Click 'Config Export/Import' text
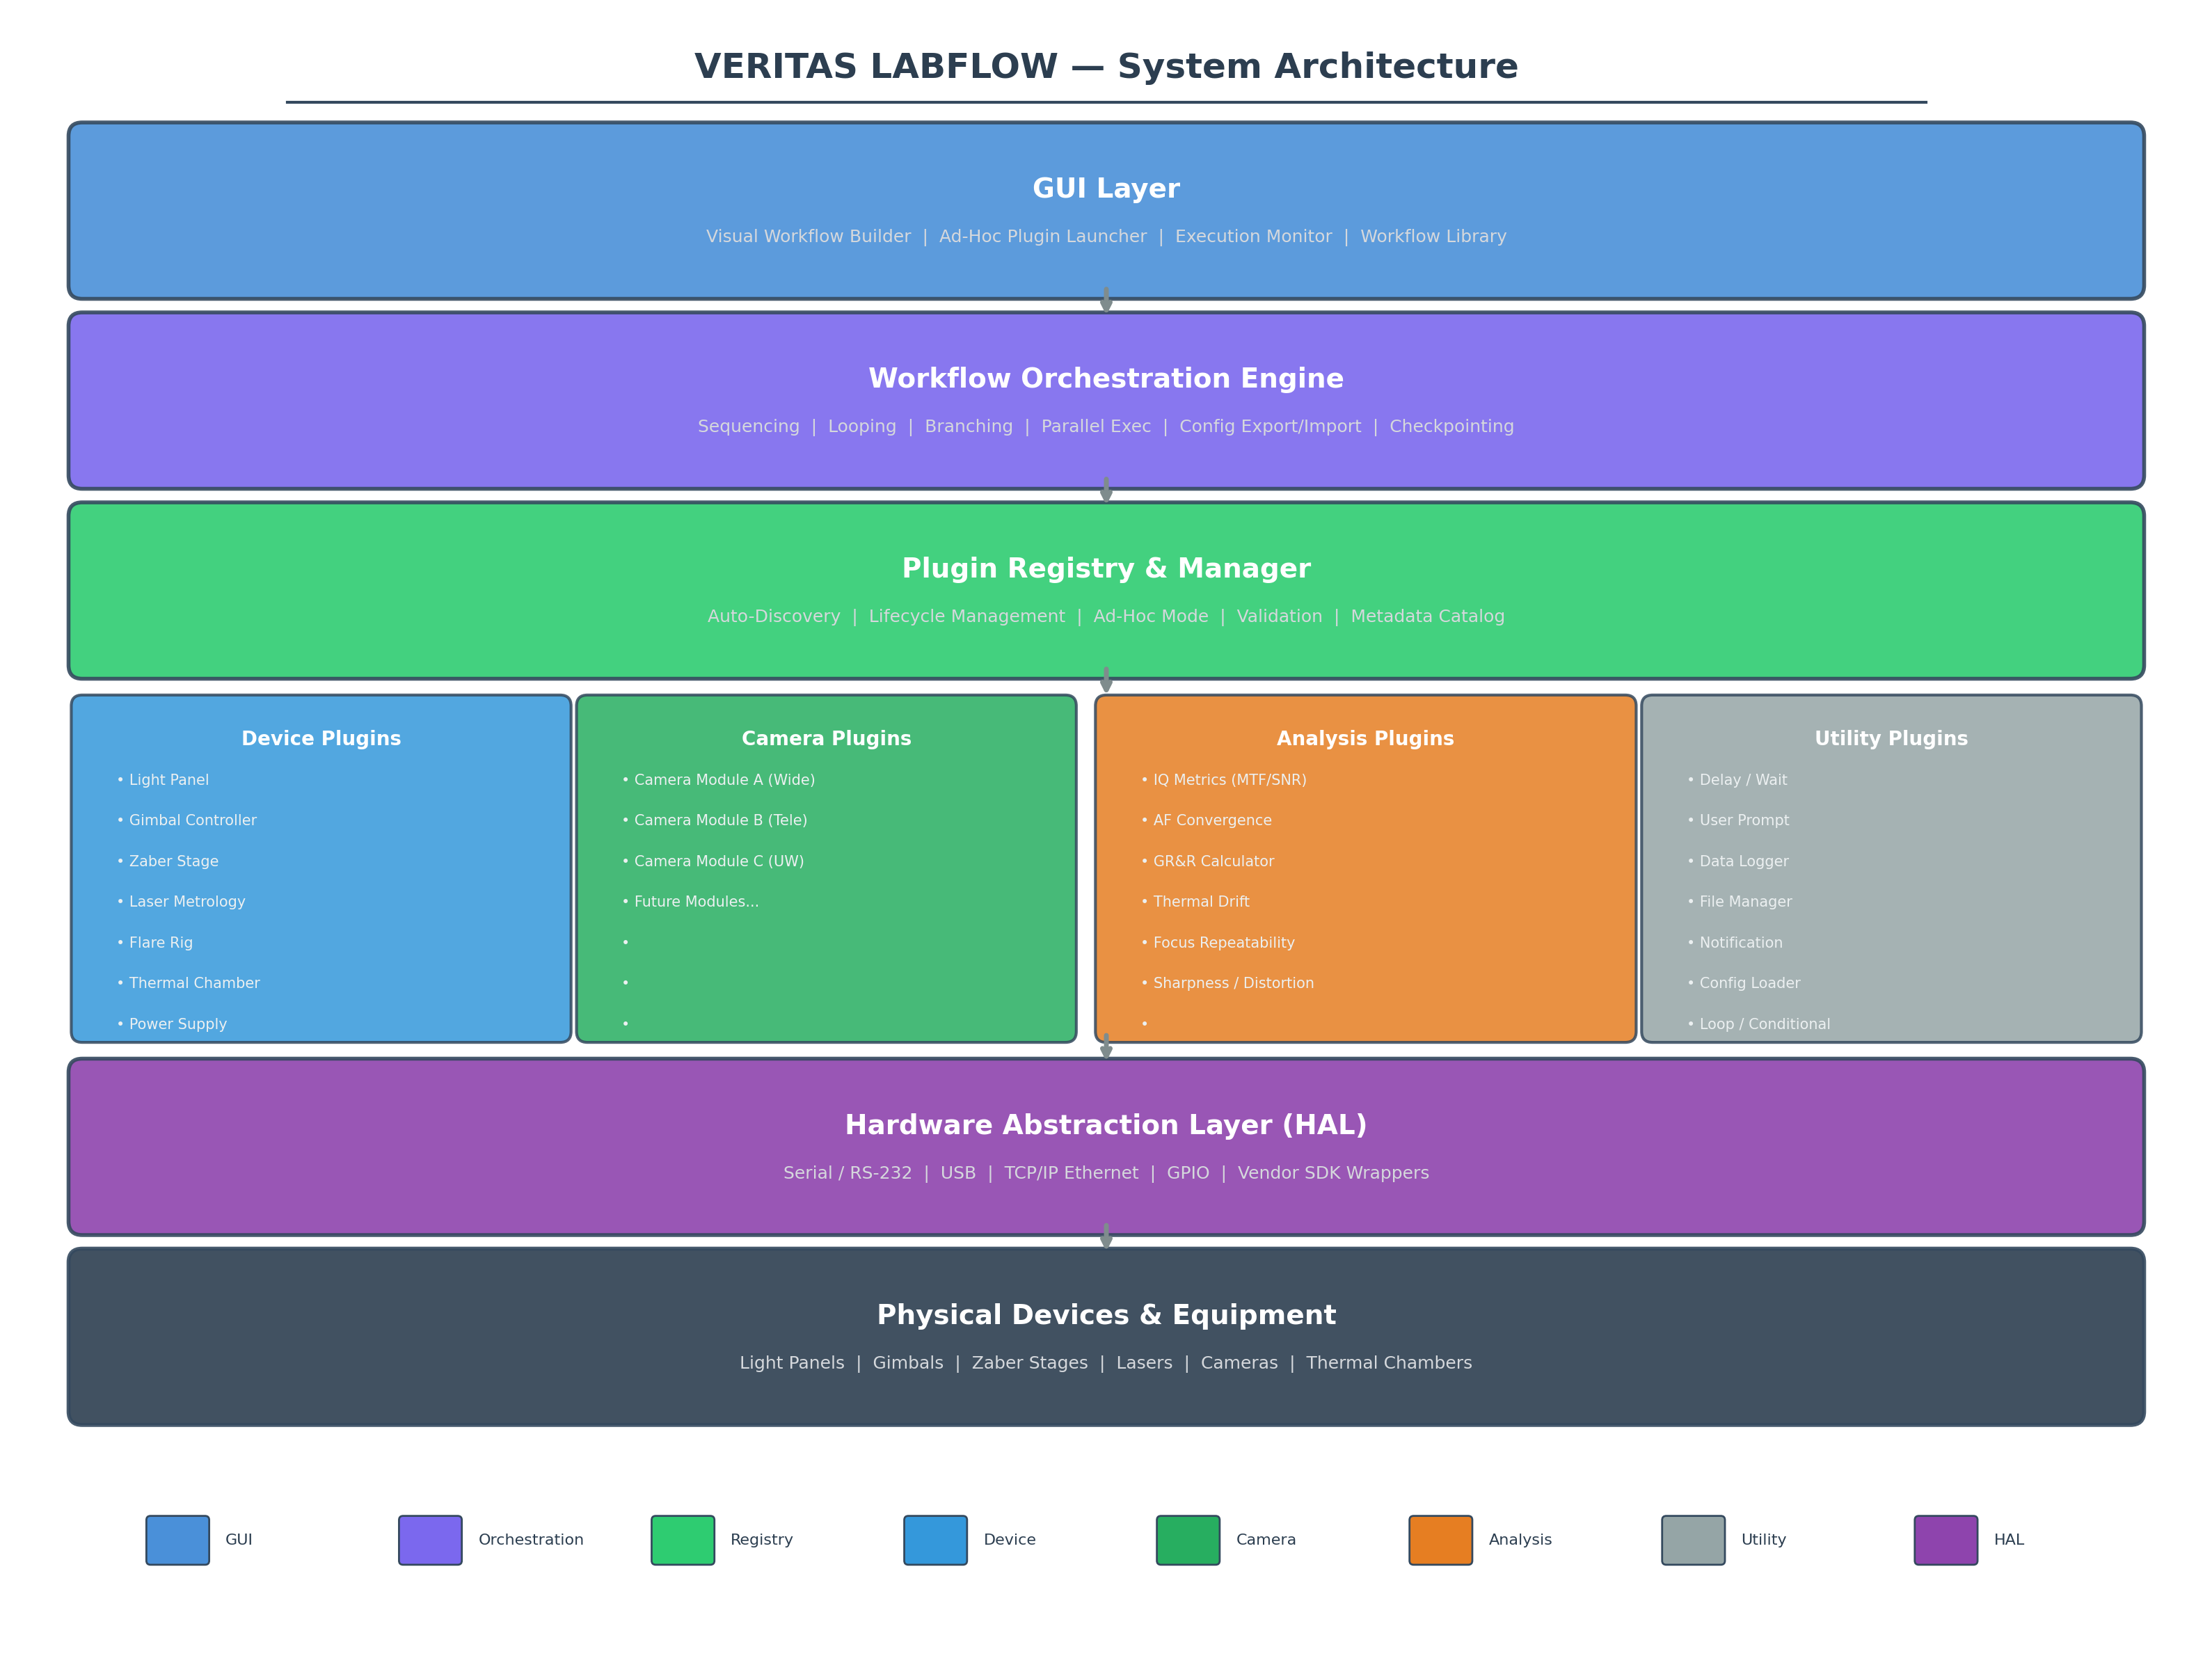This screenshot has height=1656, width=2212. click(x=1270, y=426)
